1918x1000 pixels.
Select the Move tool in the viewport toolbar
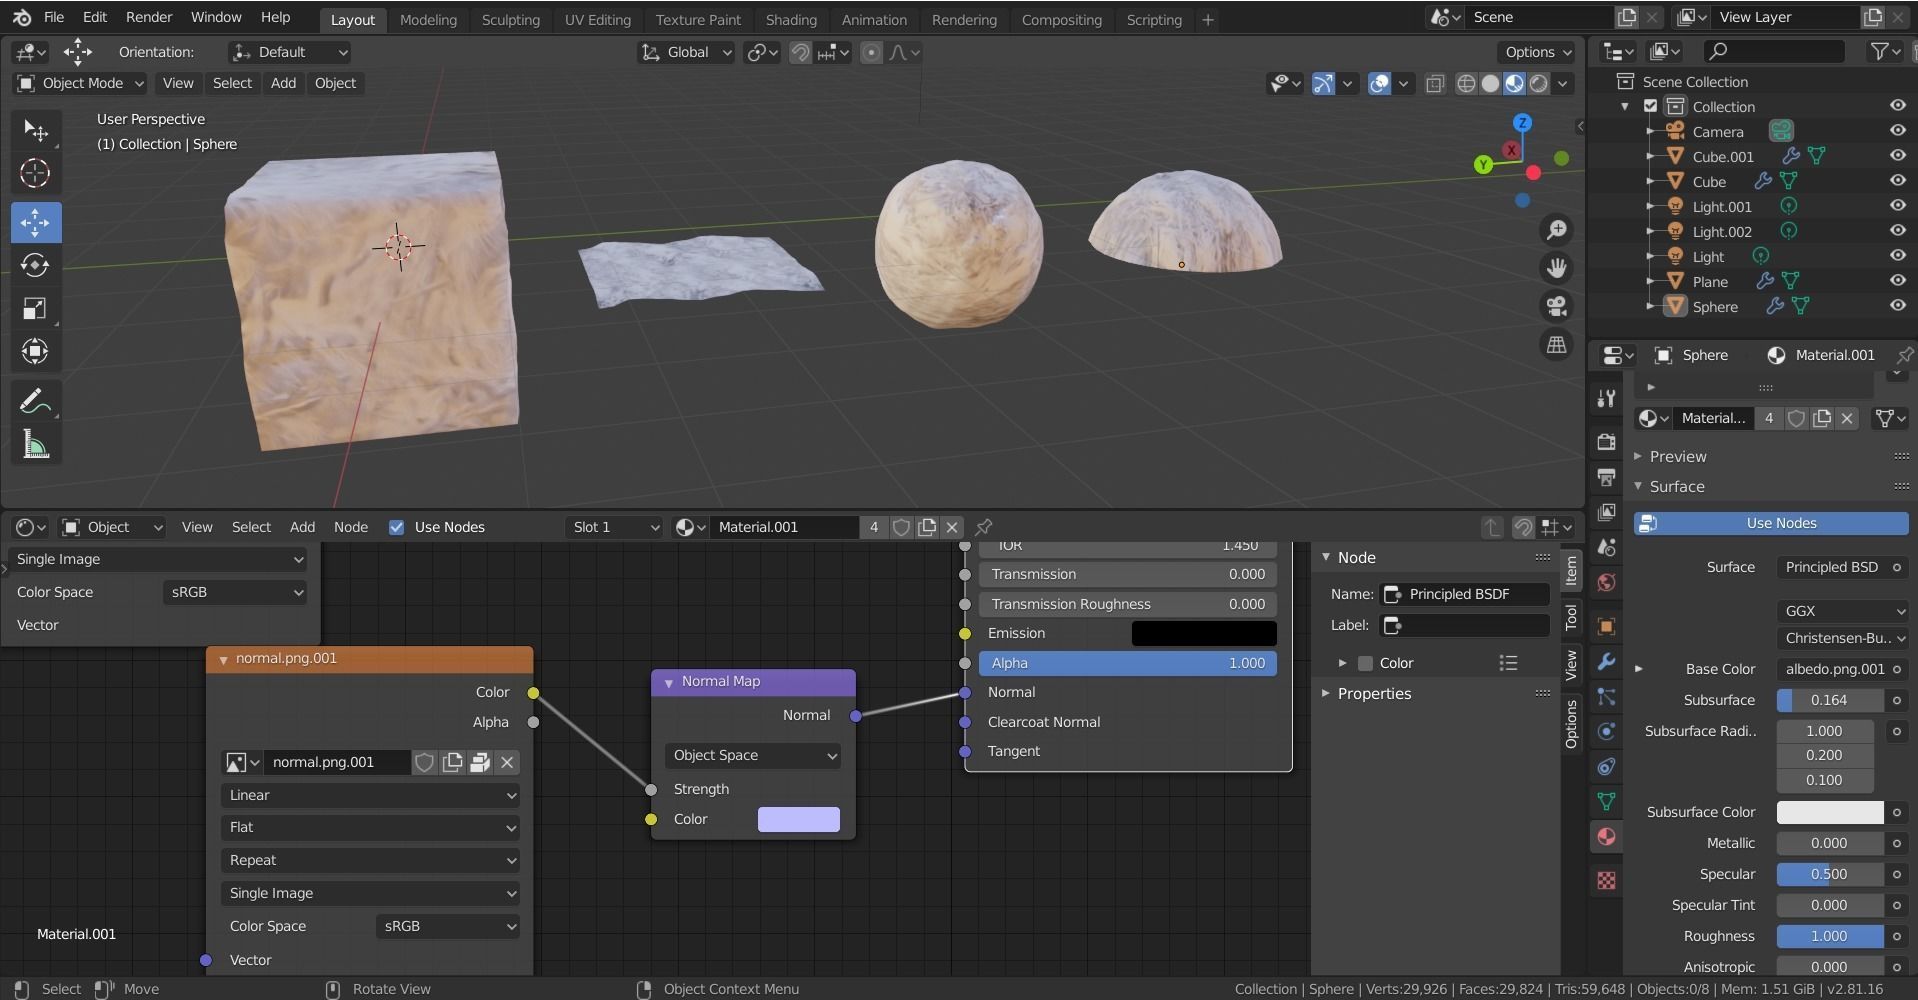pos(36,222)
